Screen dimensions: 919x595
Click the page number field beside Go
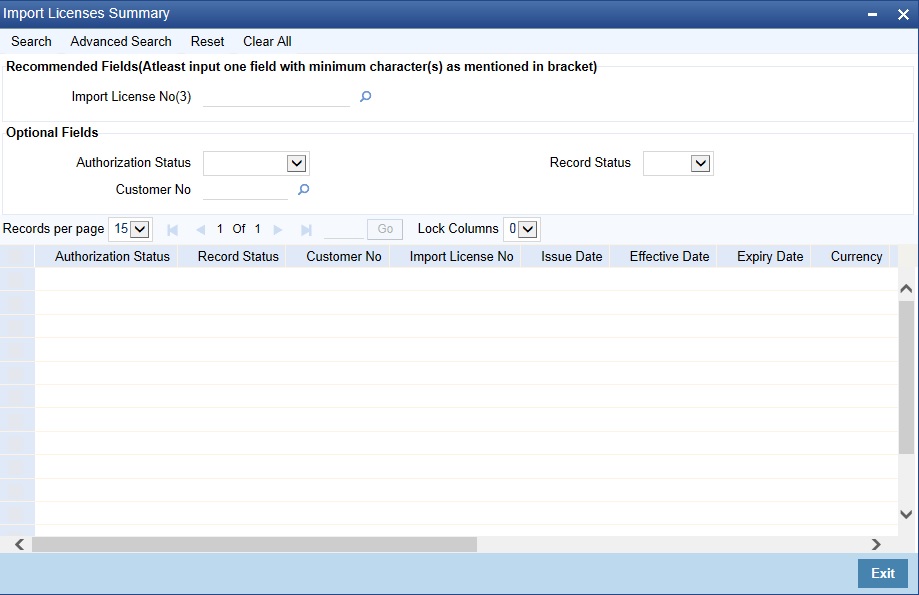(x=344, y=229)
